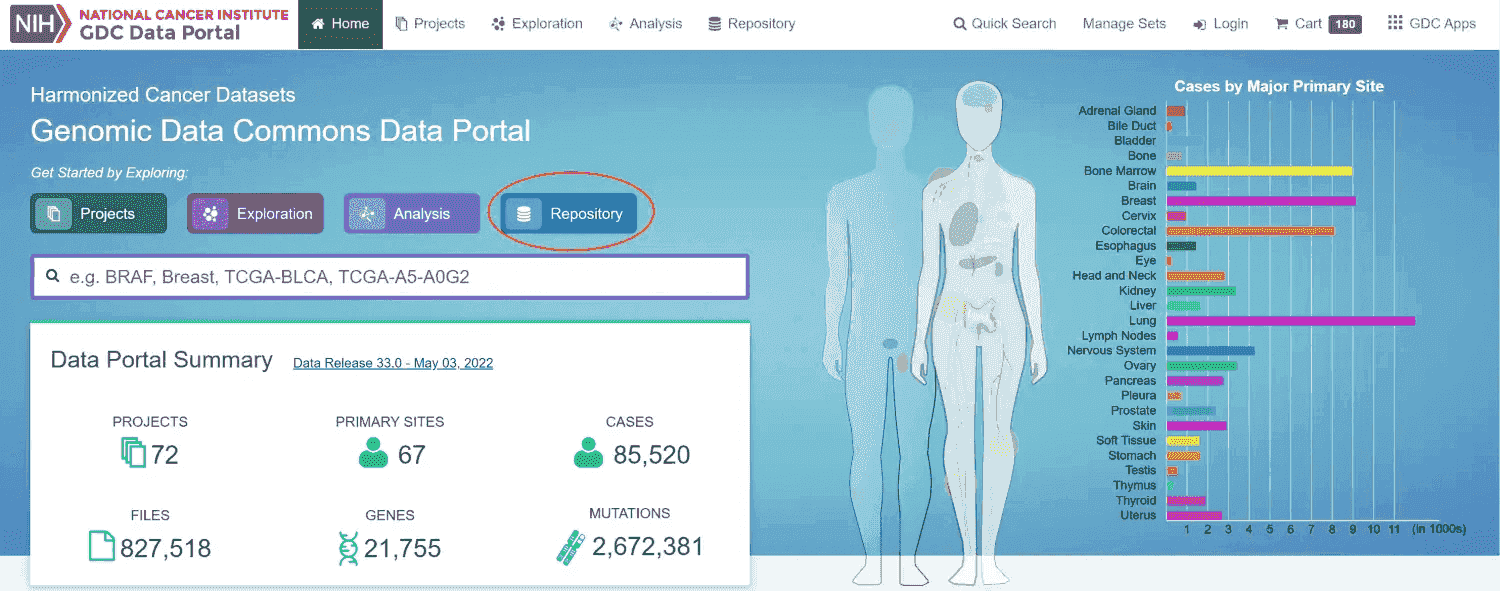Open Data Release 33.0 link
Image resolution: width=1500 pixels, height=591 pixels.
[393, 363]
